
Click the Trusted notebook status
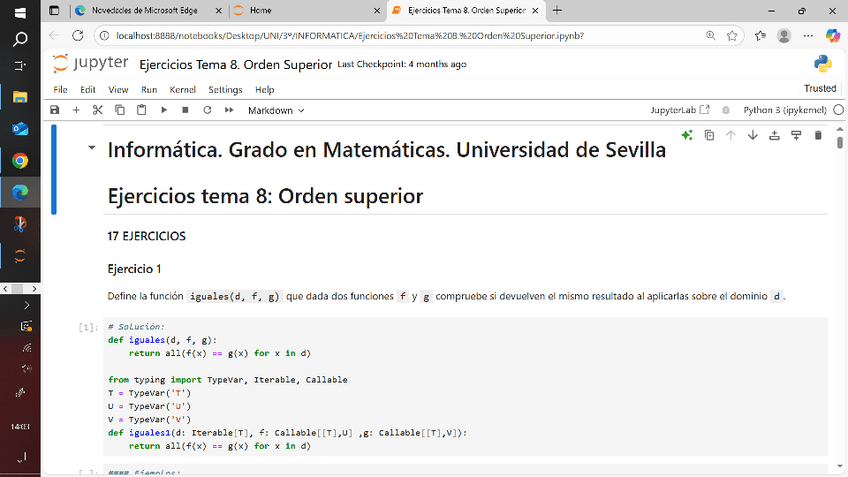pos(820,89)
